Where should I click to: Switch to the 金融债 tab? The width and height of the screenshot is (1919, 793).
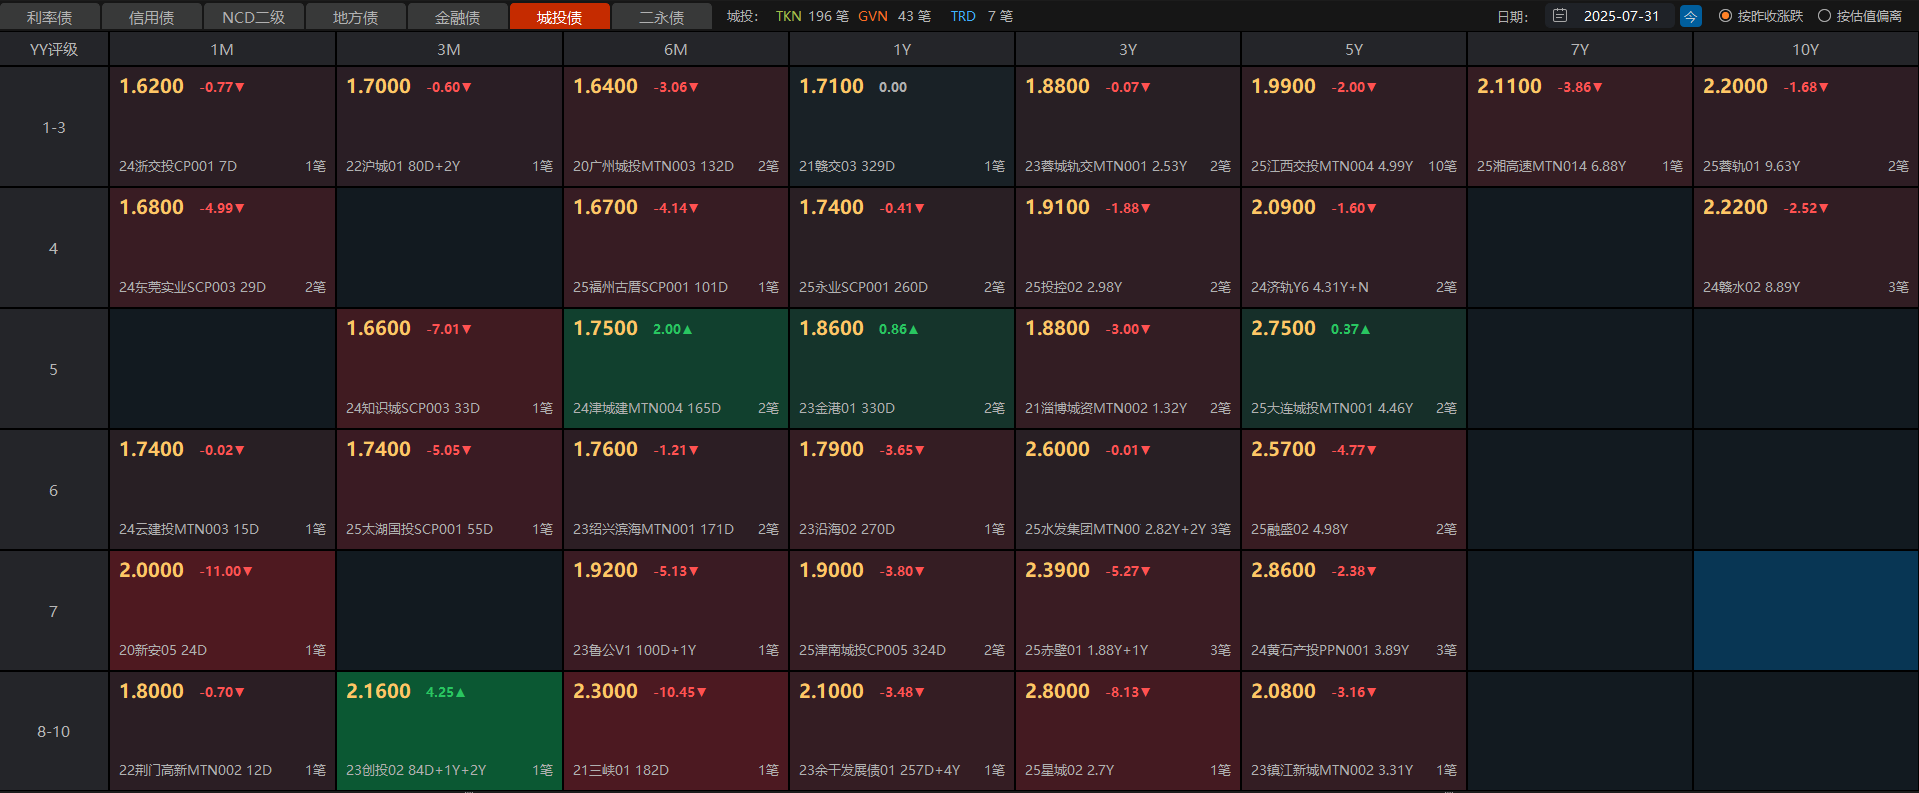pos(458,17)
